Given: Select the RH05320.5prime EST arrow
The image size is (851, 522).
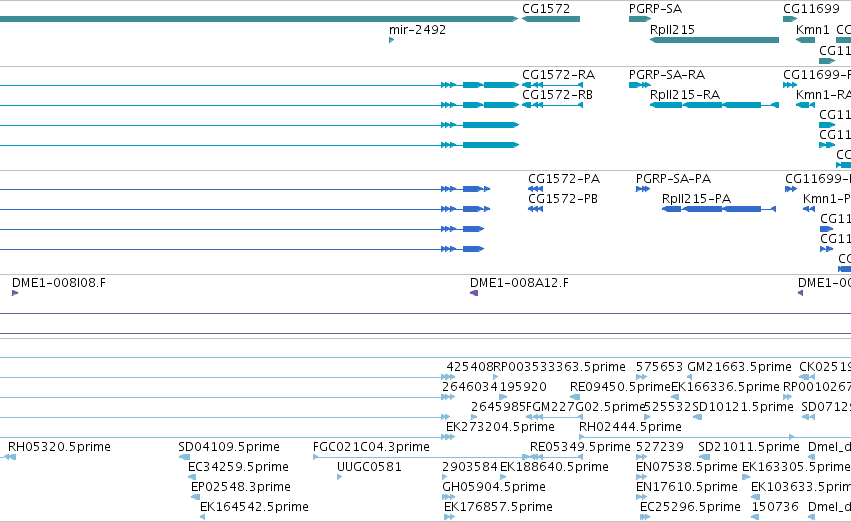Looking at the screenshot, I should (10, 457).
